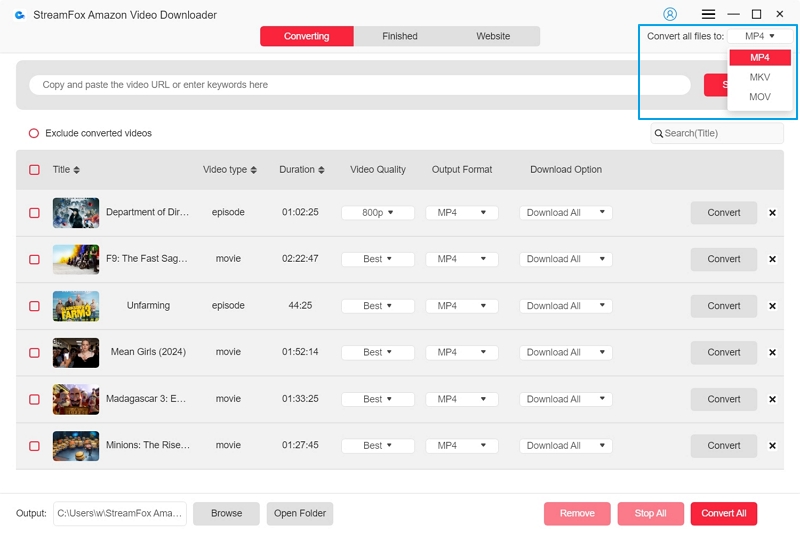
Task: Remove Mean Girls (2024) row with X
Action: (772, 352)
